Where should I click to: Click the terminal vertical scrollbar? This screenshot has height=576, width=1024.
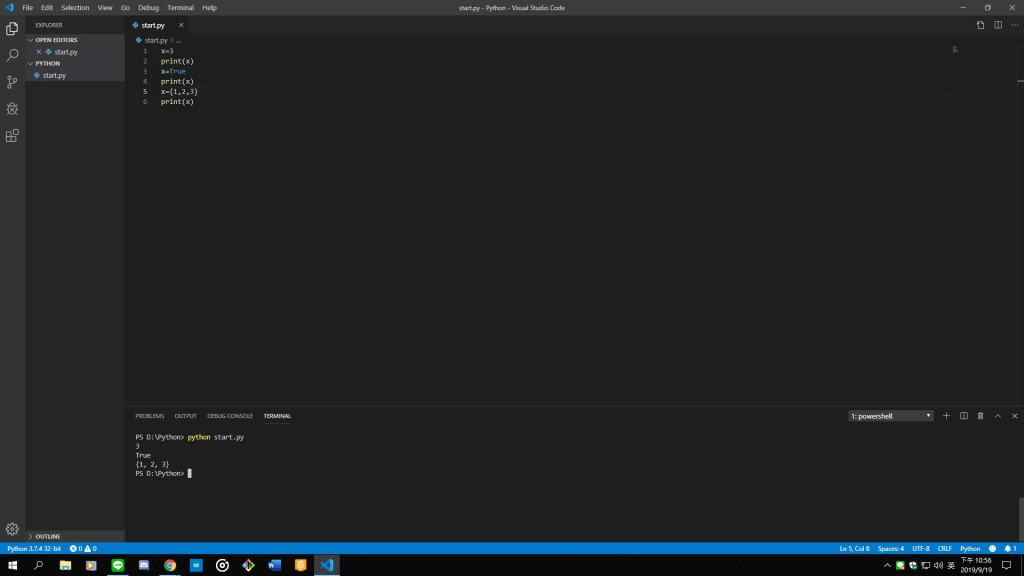pos(1021,519)
